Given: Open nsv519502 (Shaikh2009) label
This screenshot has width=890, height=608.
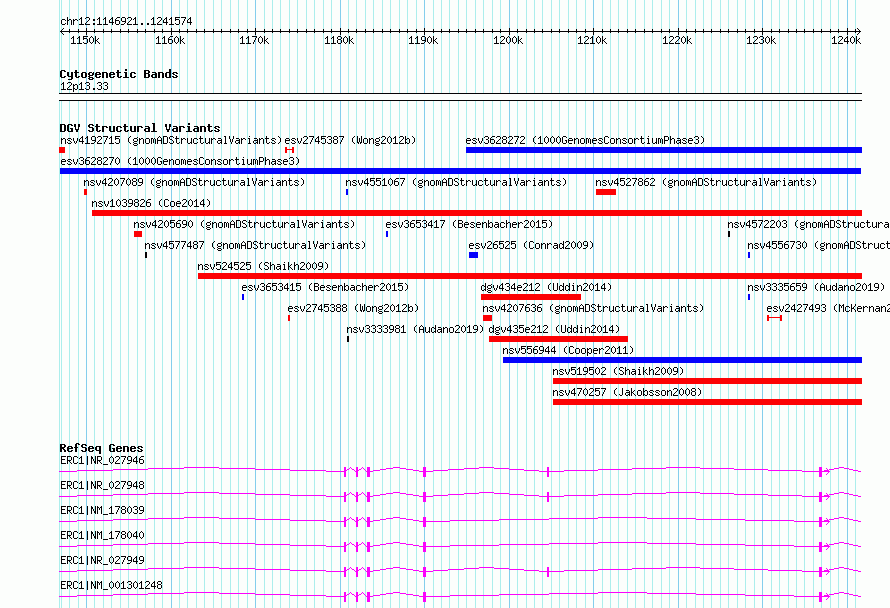Looking at the screenshot, I should click(x=618, y=371).
